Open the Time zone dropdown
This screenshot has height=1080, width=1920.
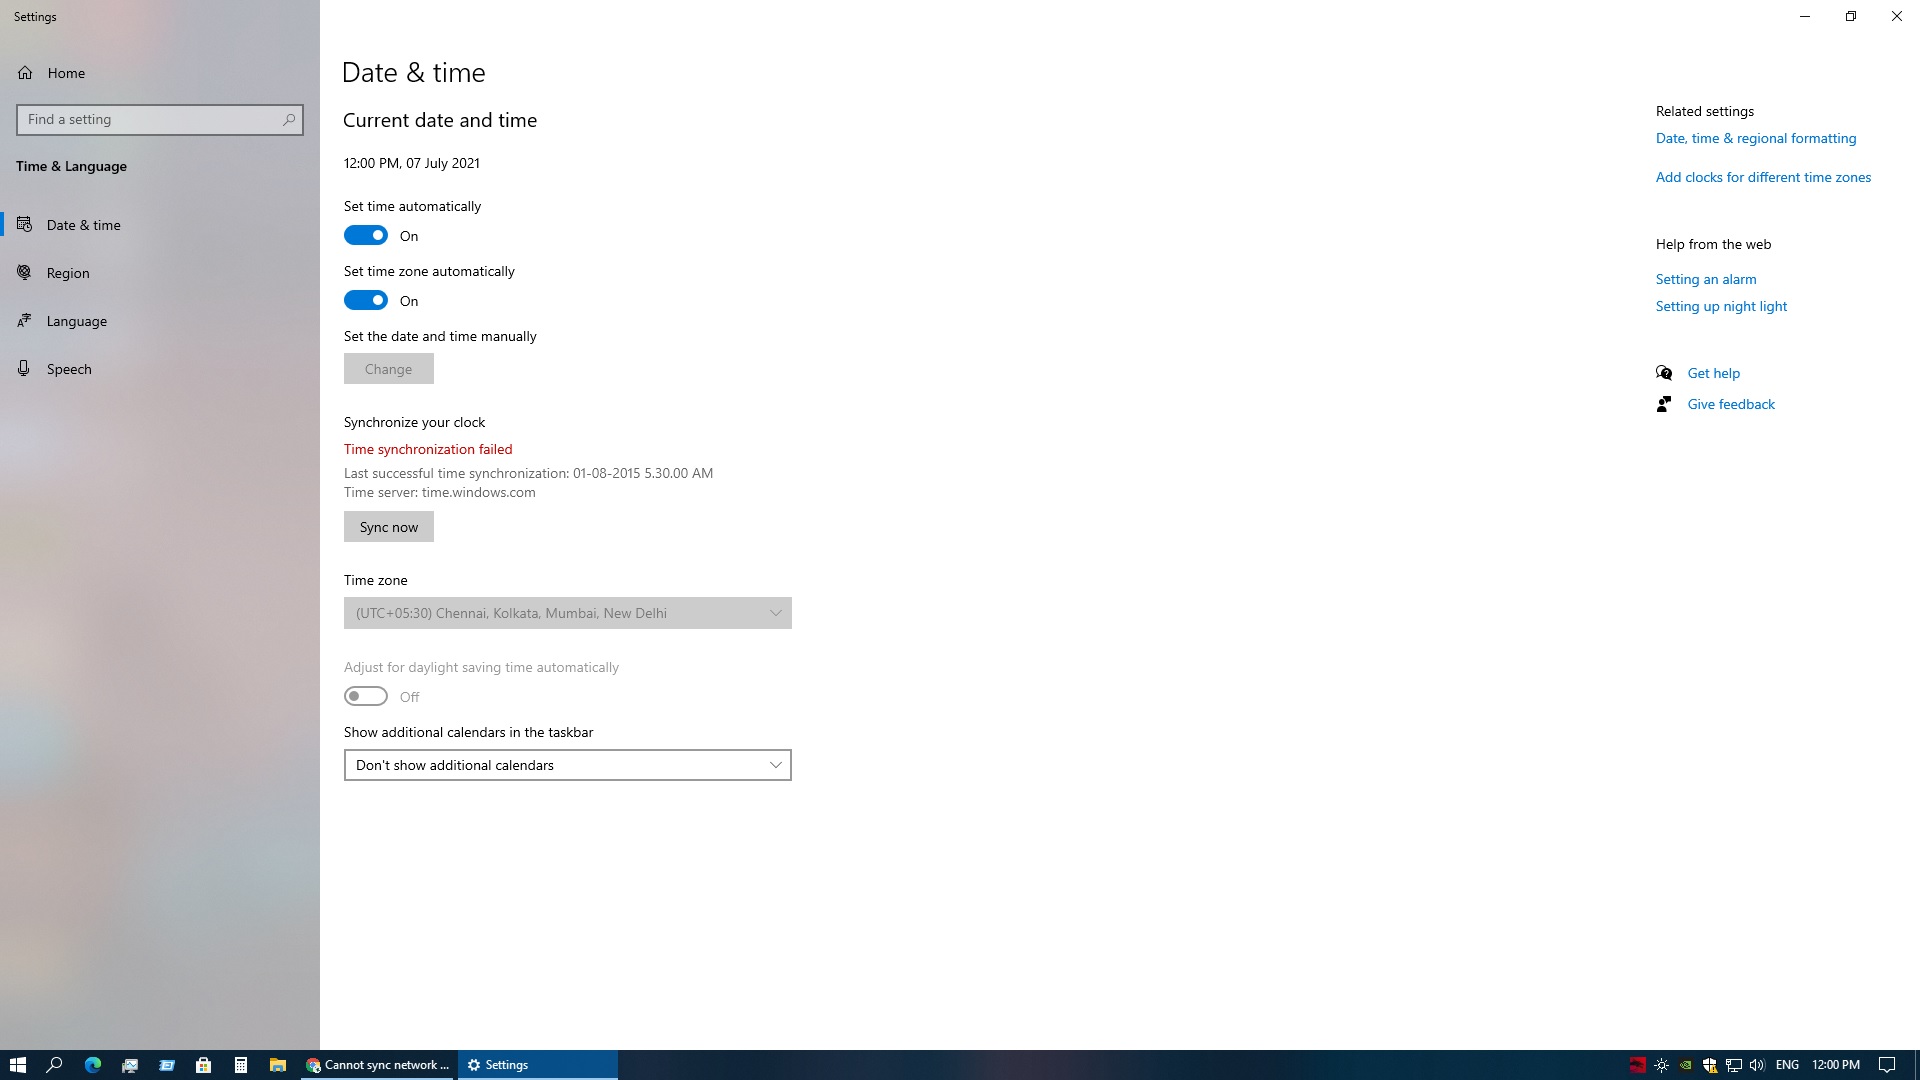pos(567,613)
